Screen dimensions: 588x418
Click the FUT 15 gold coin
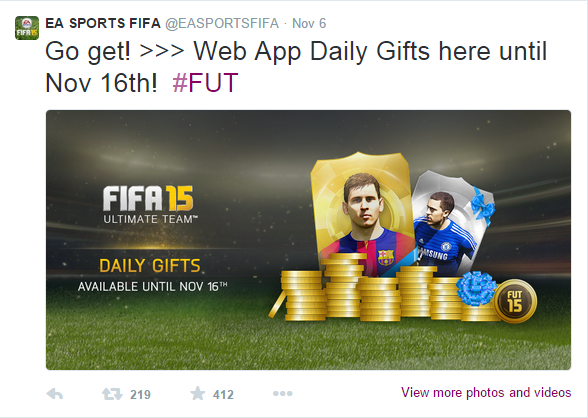(x=515, y=301)
